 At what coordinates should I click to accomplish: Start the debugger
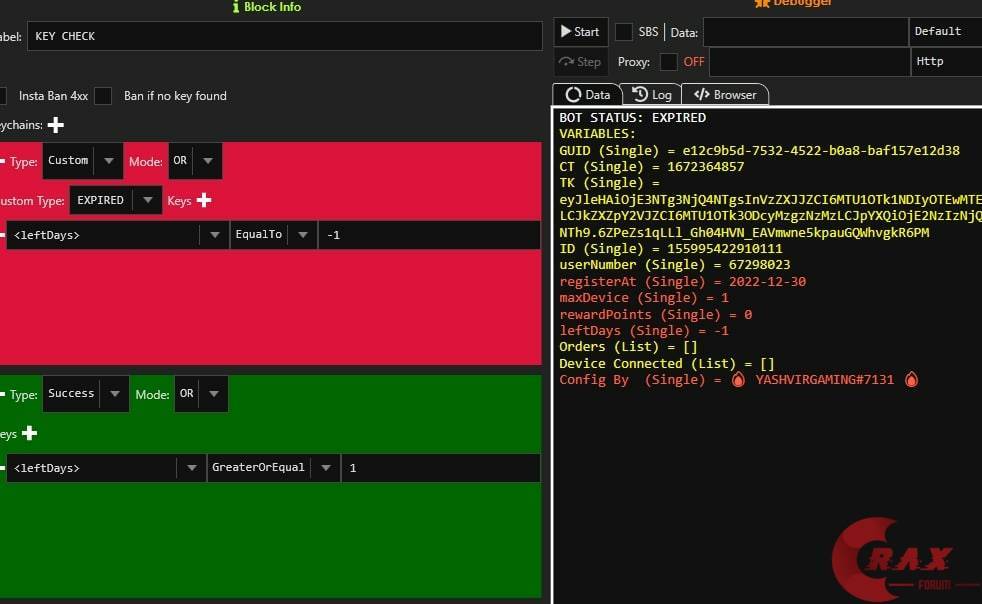tap(581, 32)
